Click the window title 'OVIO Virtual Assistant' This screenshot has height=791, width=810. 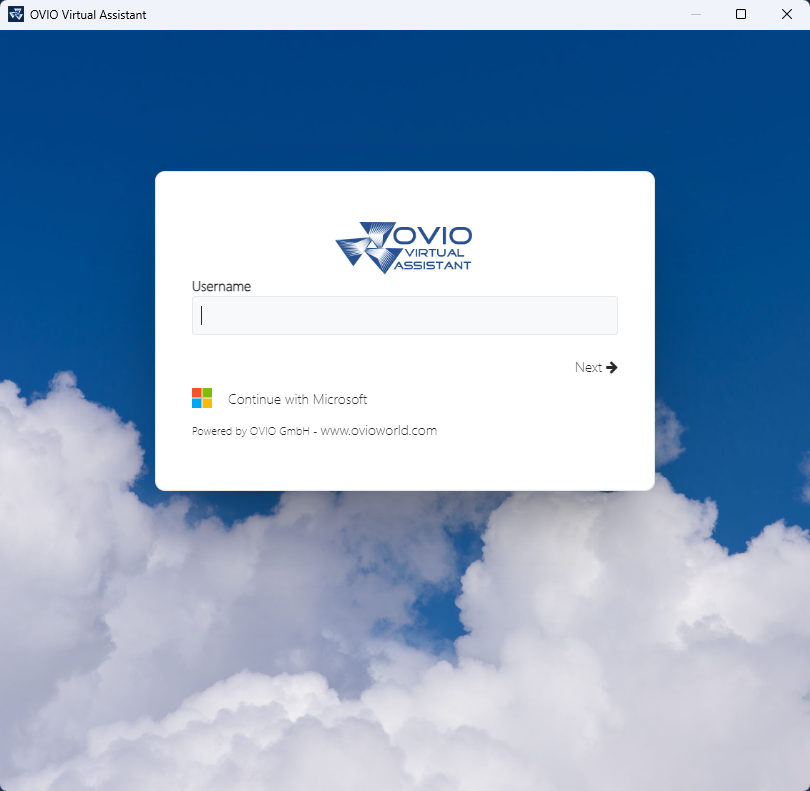(x=88, y=14)
